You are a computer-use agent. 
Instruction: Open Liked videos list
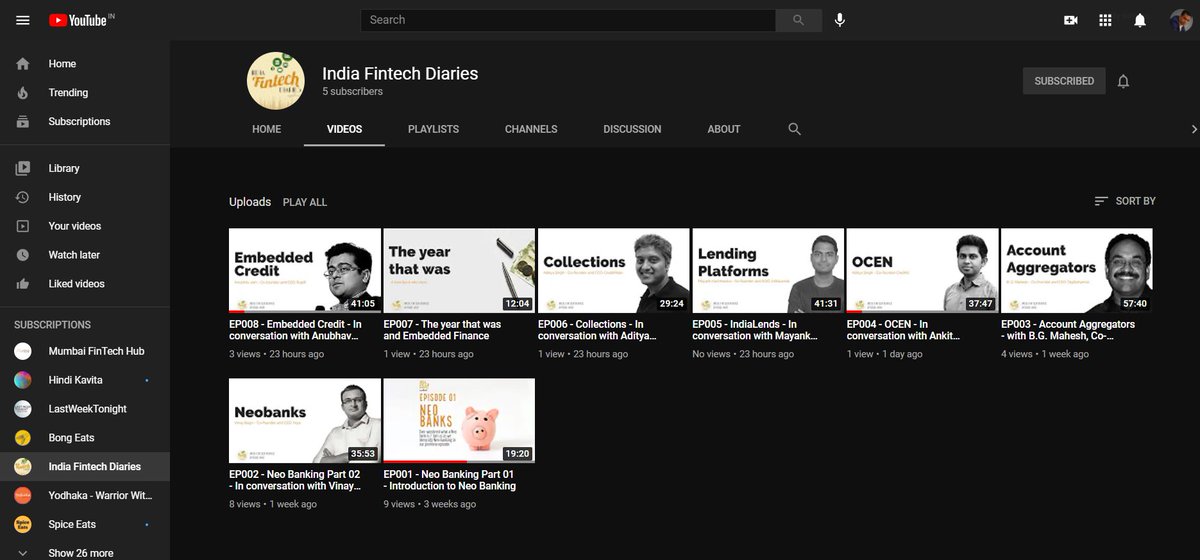click(85, 285)
